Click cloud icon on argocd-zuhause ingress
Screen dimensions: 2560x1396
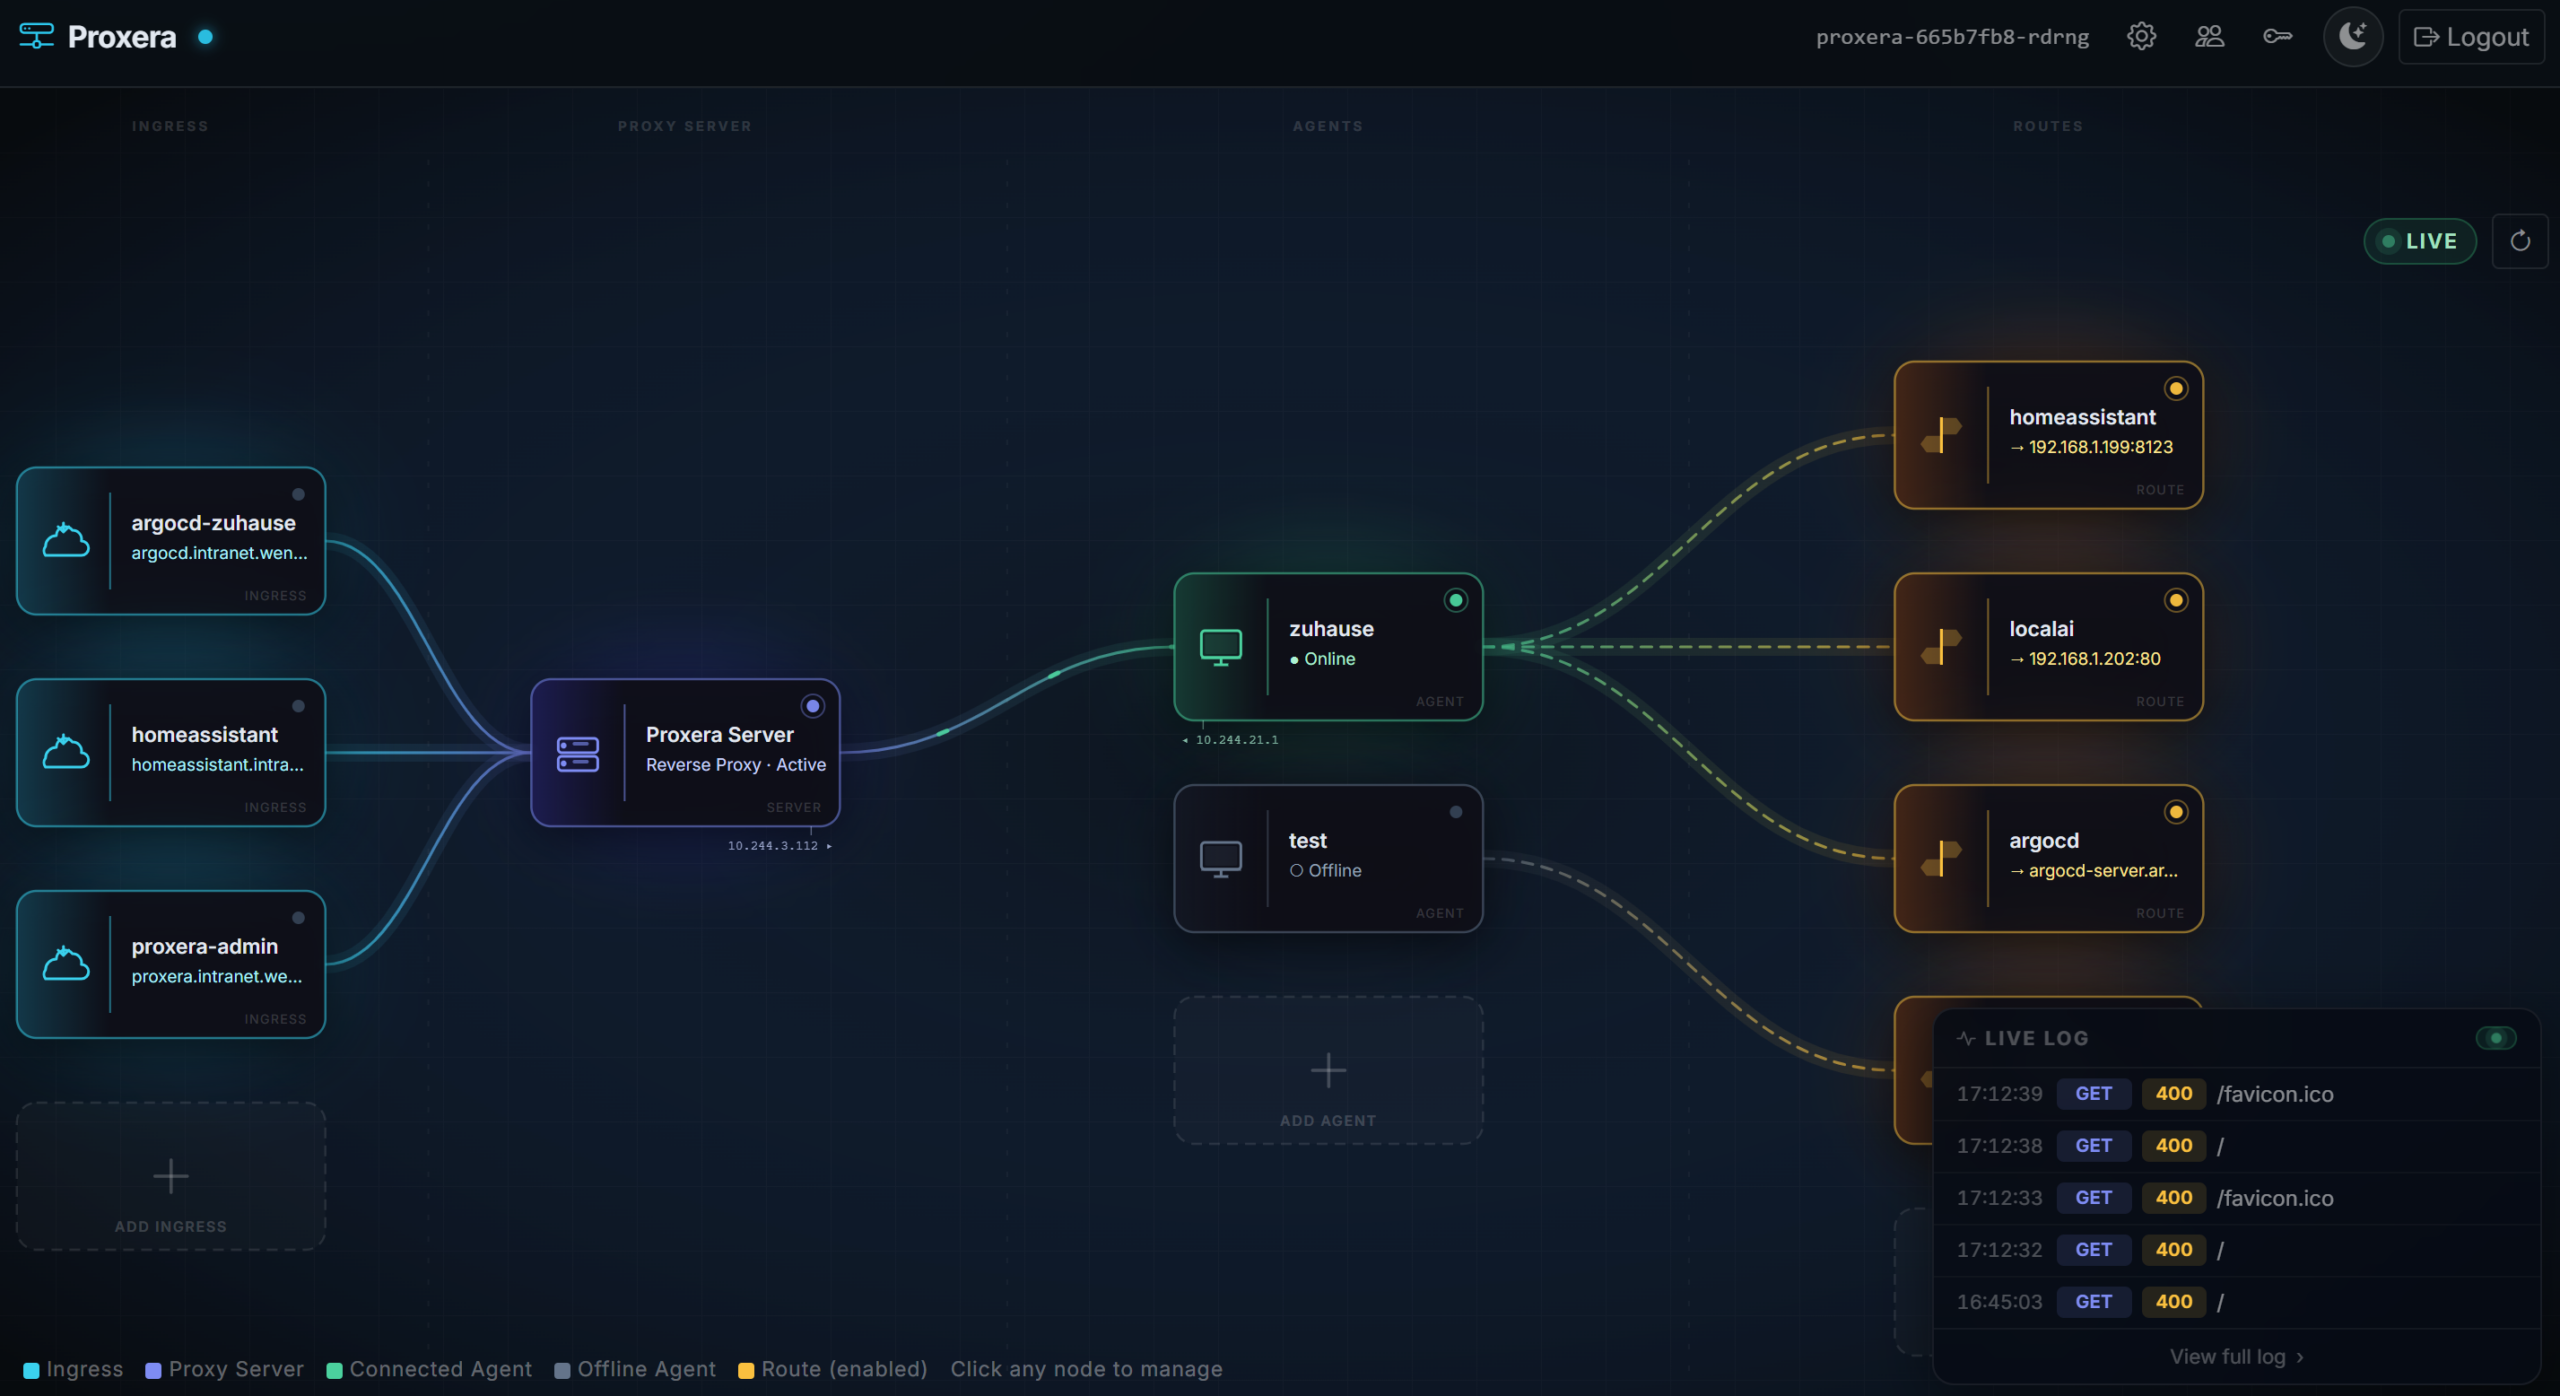(x=66, y=541)
